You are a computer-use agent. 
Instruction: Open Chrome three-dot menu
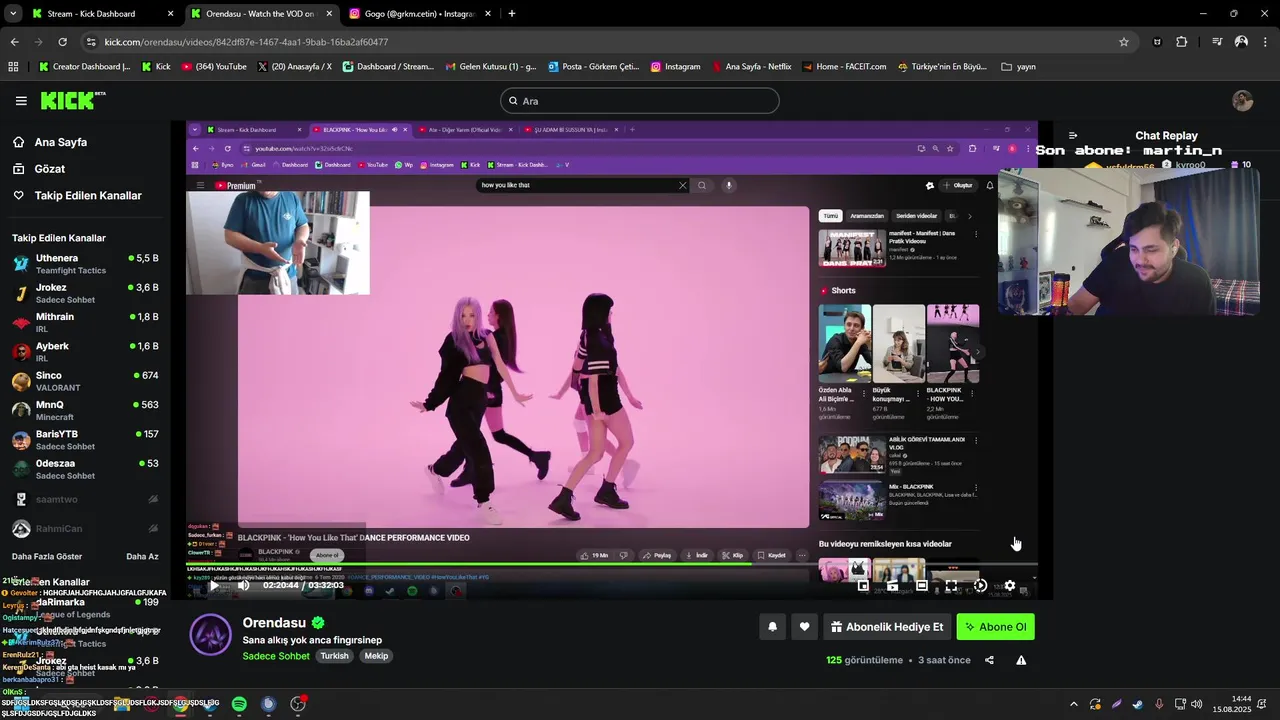(x=1265, y=42)
